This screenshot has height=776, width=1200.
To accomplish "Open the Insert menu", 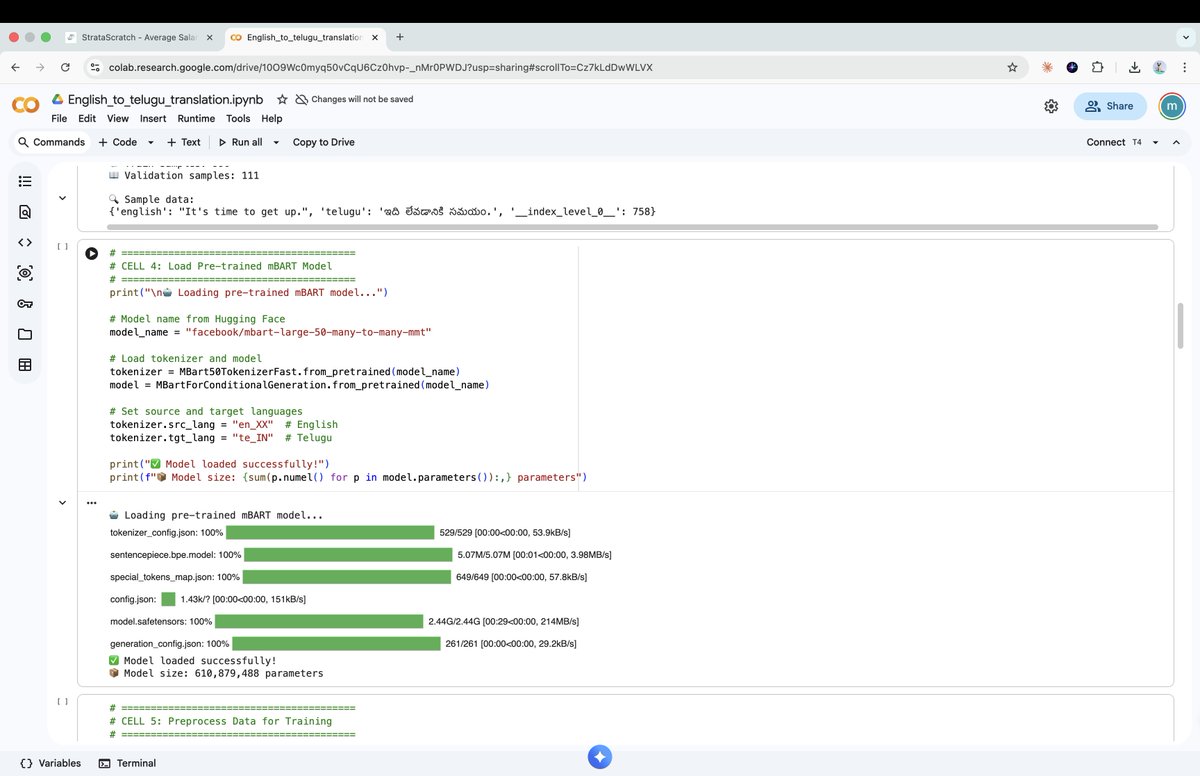I will click(153, 118).
